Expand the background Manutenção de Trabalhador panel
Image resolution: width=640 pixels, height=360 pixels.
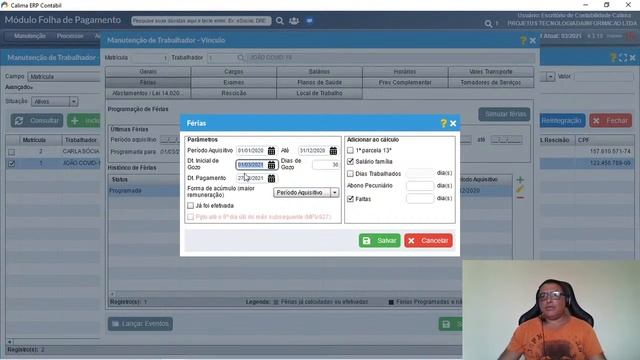(623, 58)
